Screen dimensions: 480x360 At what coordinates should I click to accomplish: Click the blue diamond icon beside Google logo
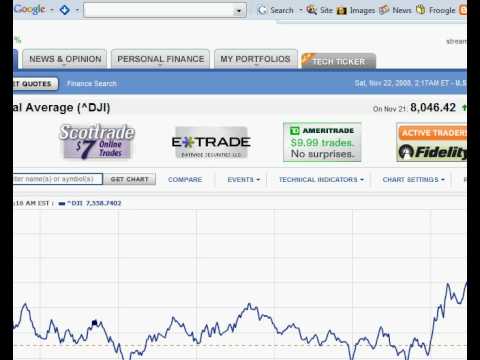pyautogui.click(x=65, y=10)
